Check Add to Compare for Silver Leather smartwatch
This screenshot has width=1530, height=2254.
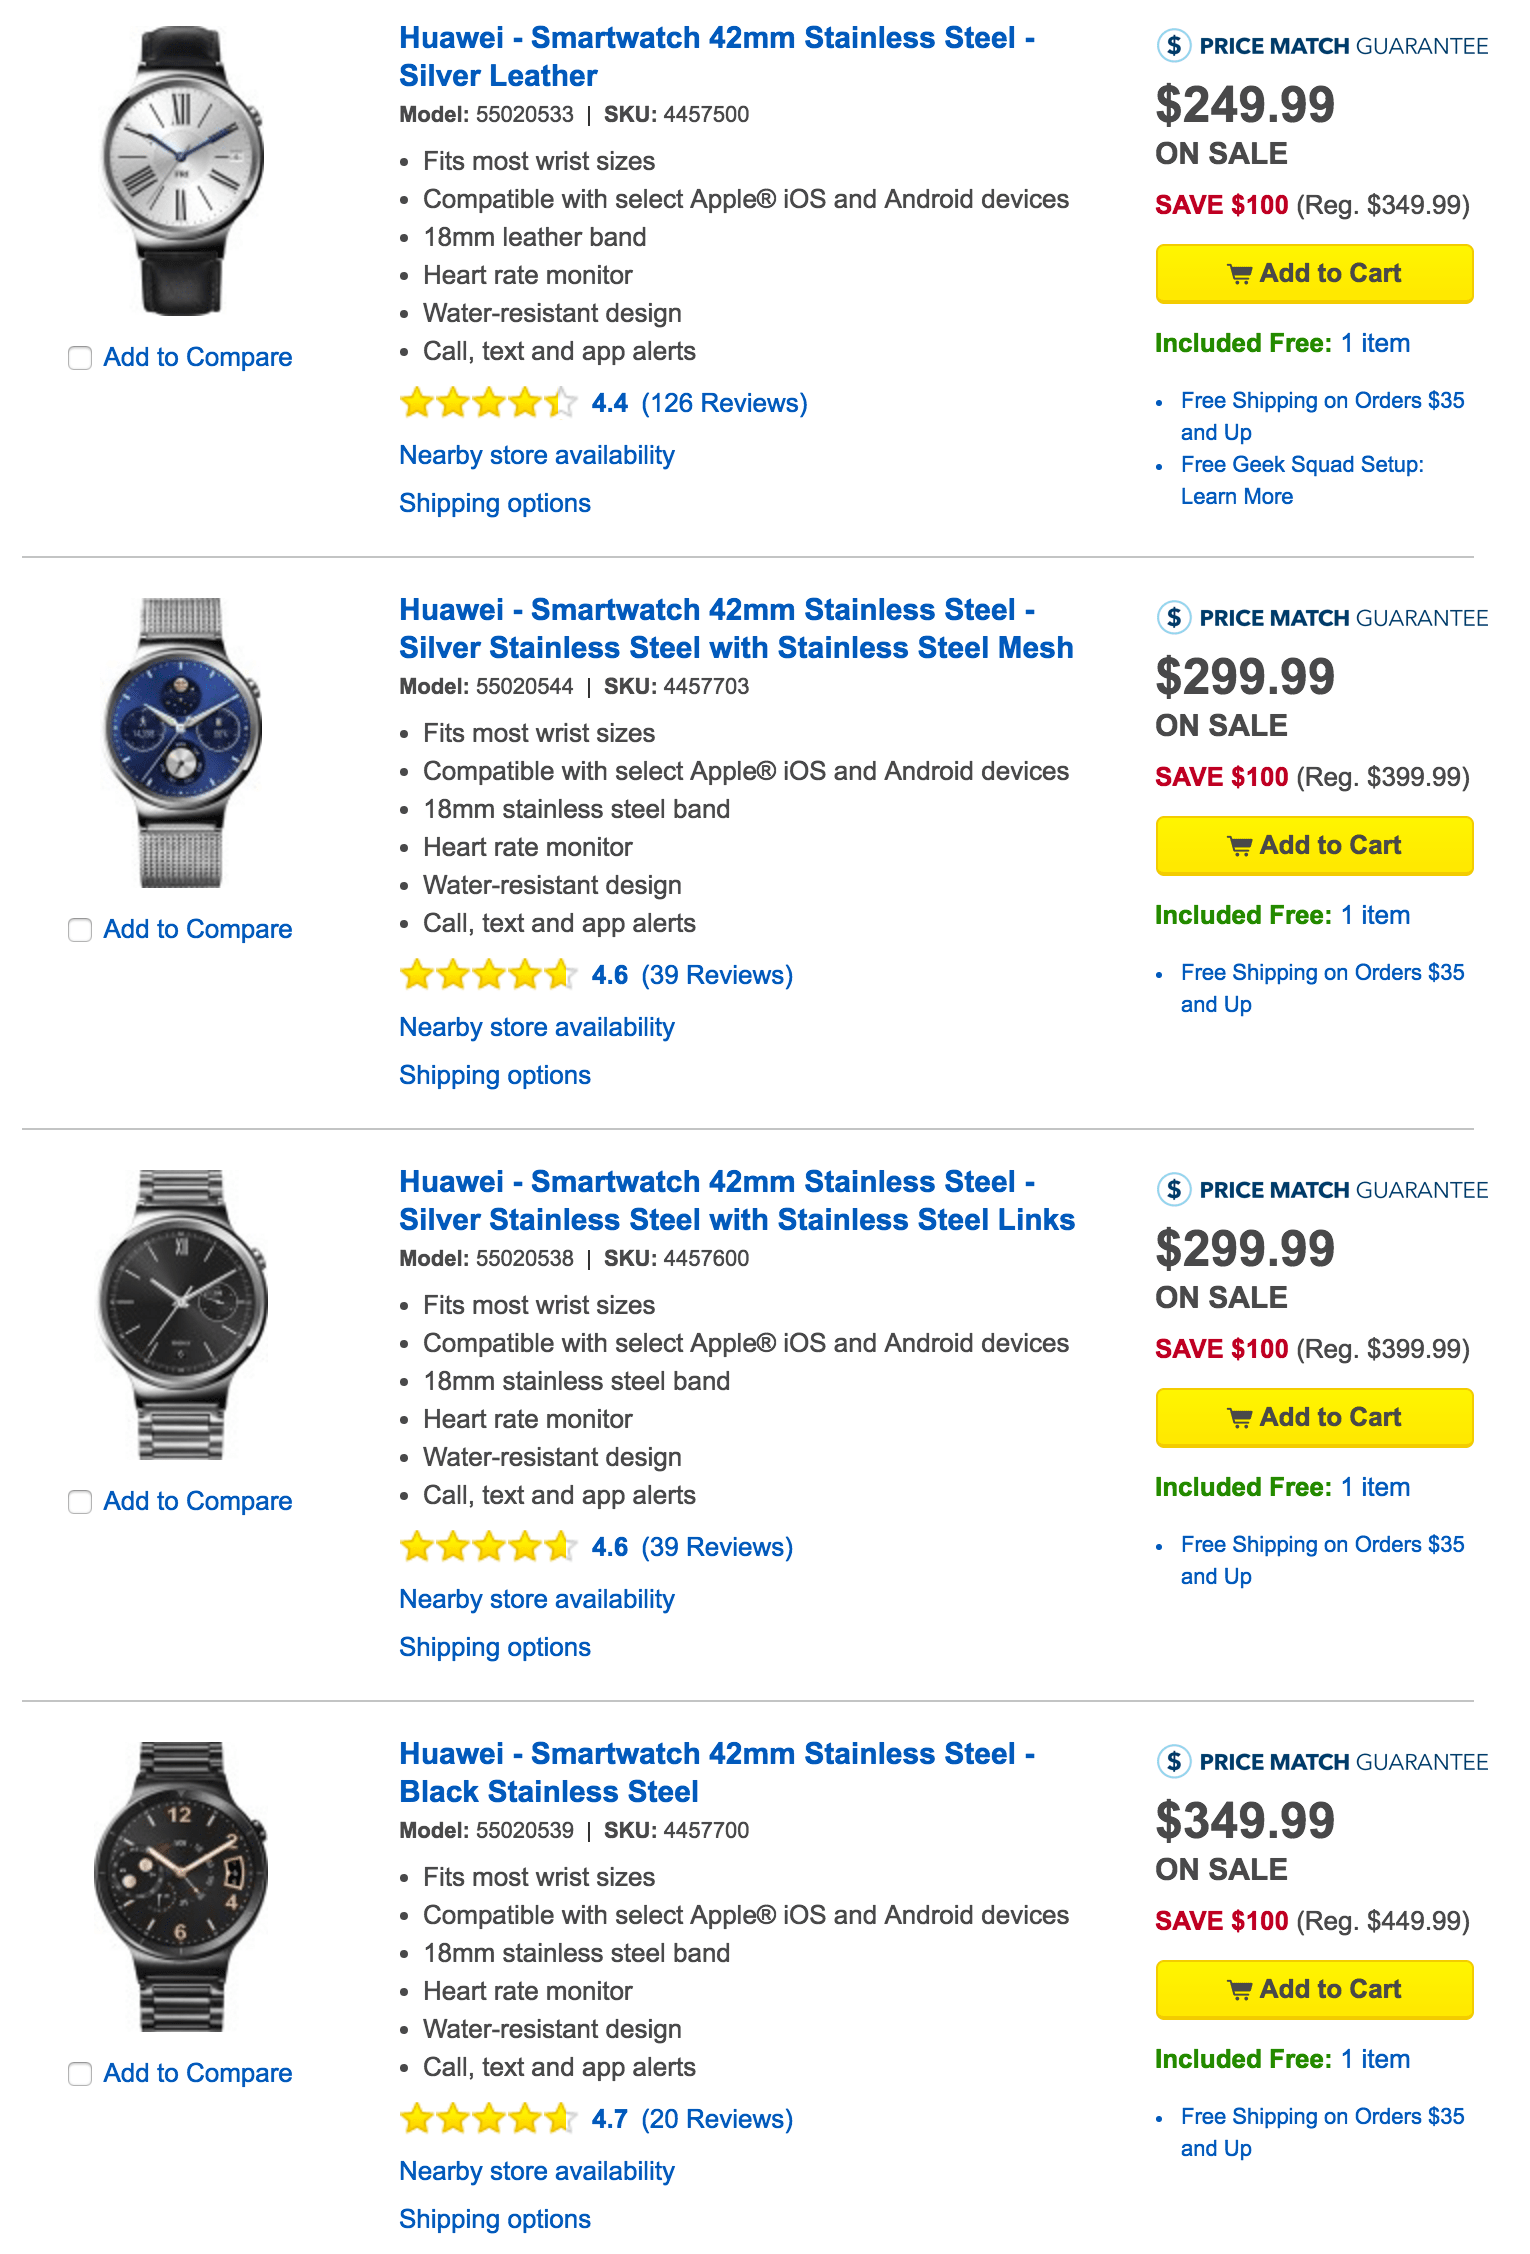pos(80,357)
